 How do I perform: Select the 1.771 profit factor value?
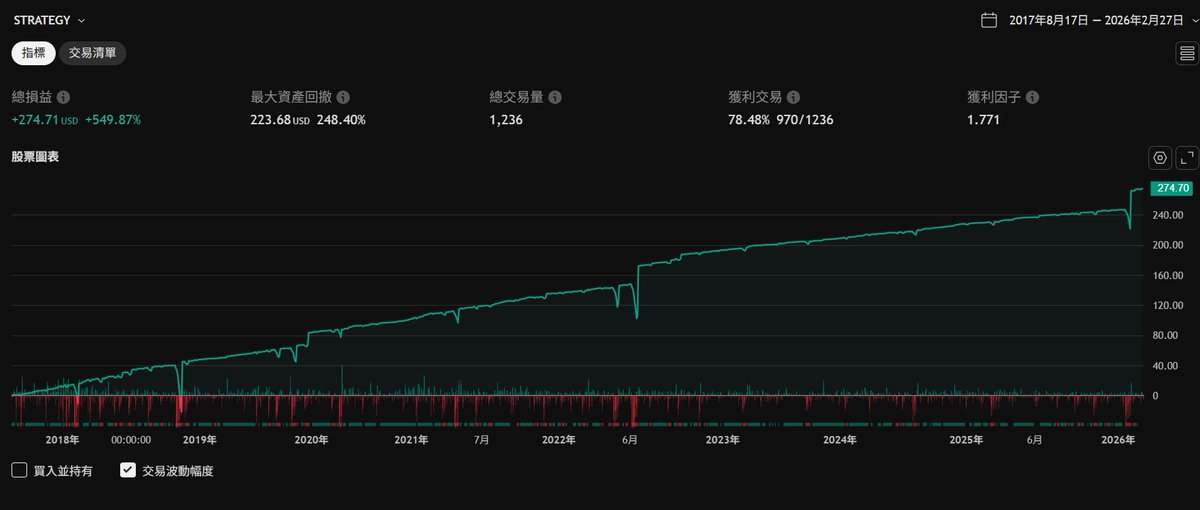(983, 120)
